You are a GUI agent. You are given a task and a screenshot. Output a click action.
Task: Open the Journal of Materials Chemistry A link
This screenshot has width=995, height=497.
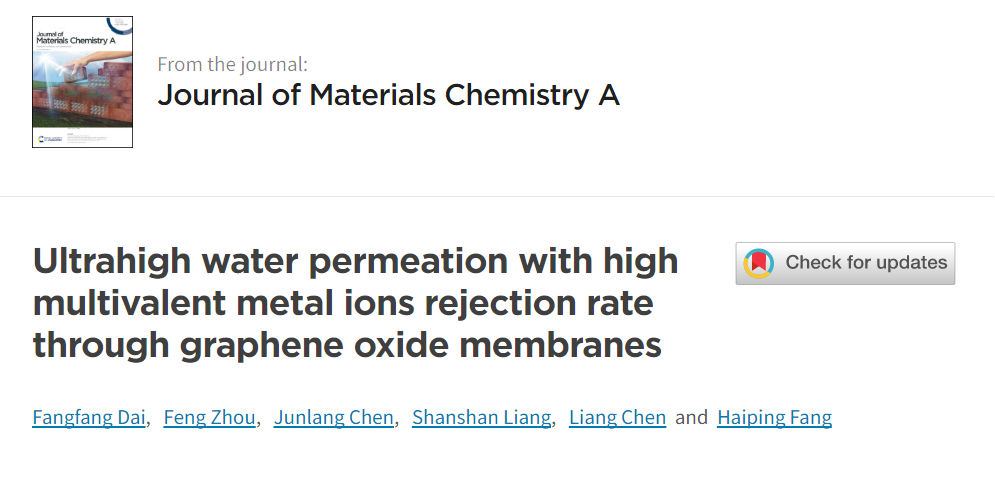coord(388,95)
